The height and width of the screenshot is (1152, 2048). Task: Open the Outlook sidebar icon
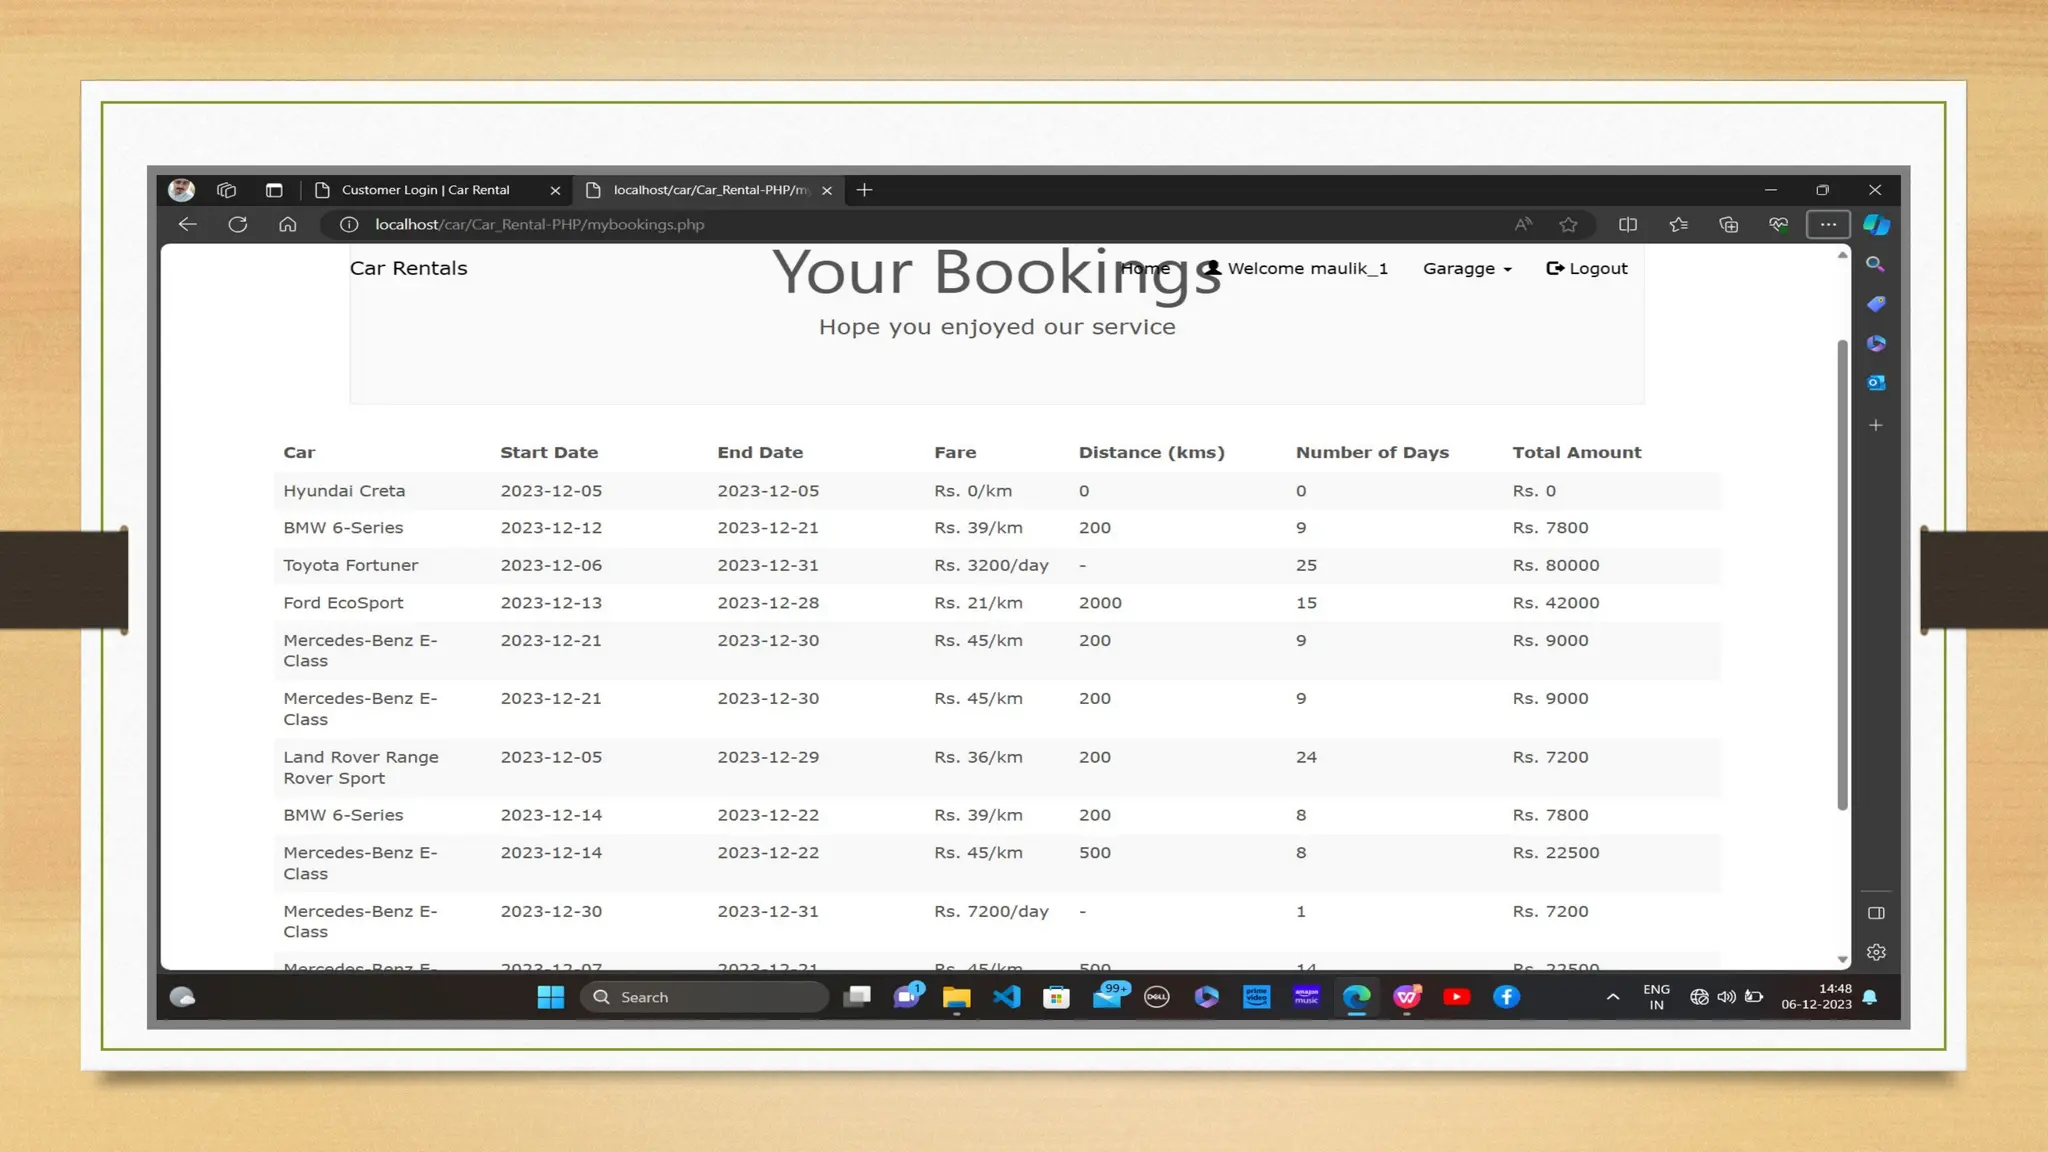coord(1876,383)
